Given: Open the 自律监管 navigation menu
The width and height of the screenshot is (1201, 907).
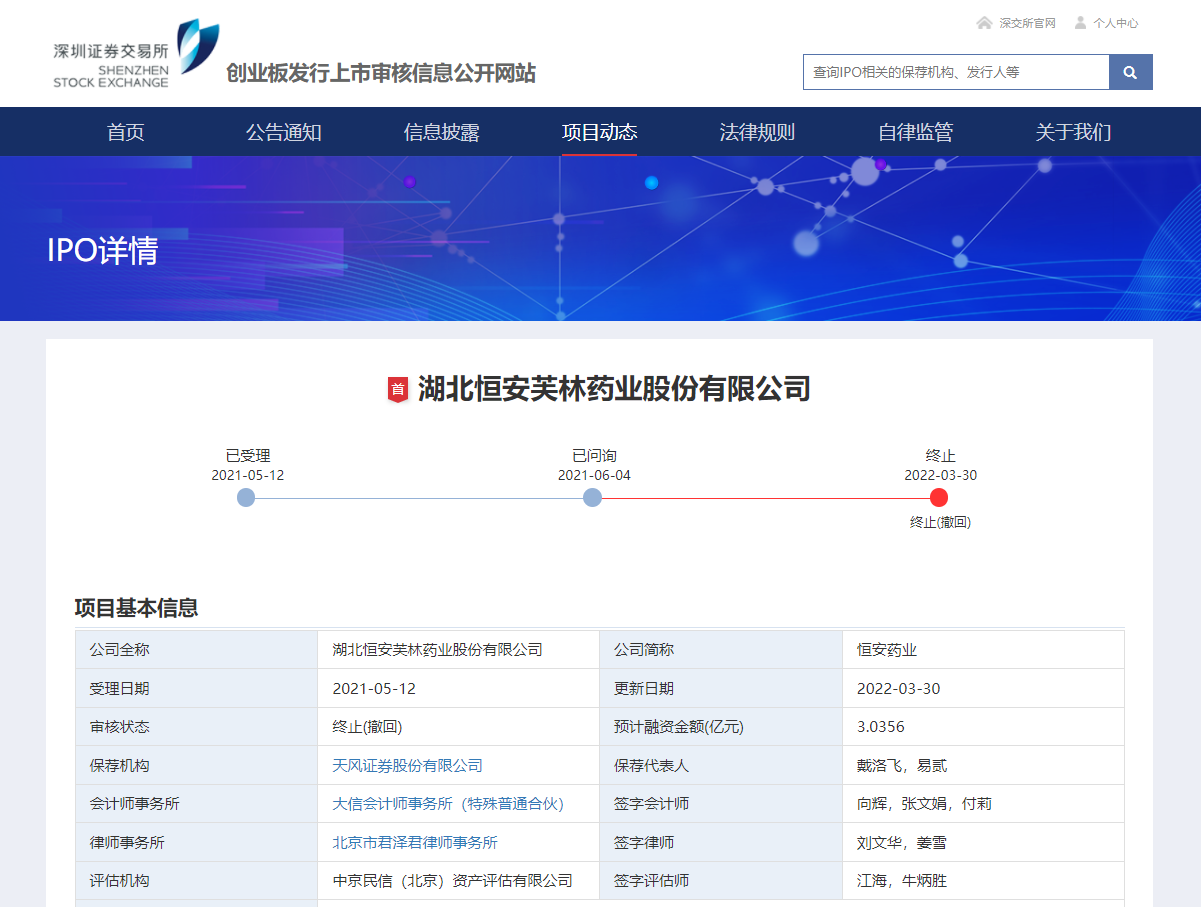Looking at the screenshot, I should pyautogui.click(x=916, y=132).
